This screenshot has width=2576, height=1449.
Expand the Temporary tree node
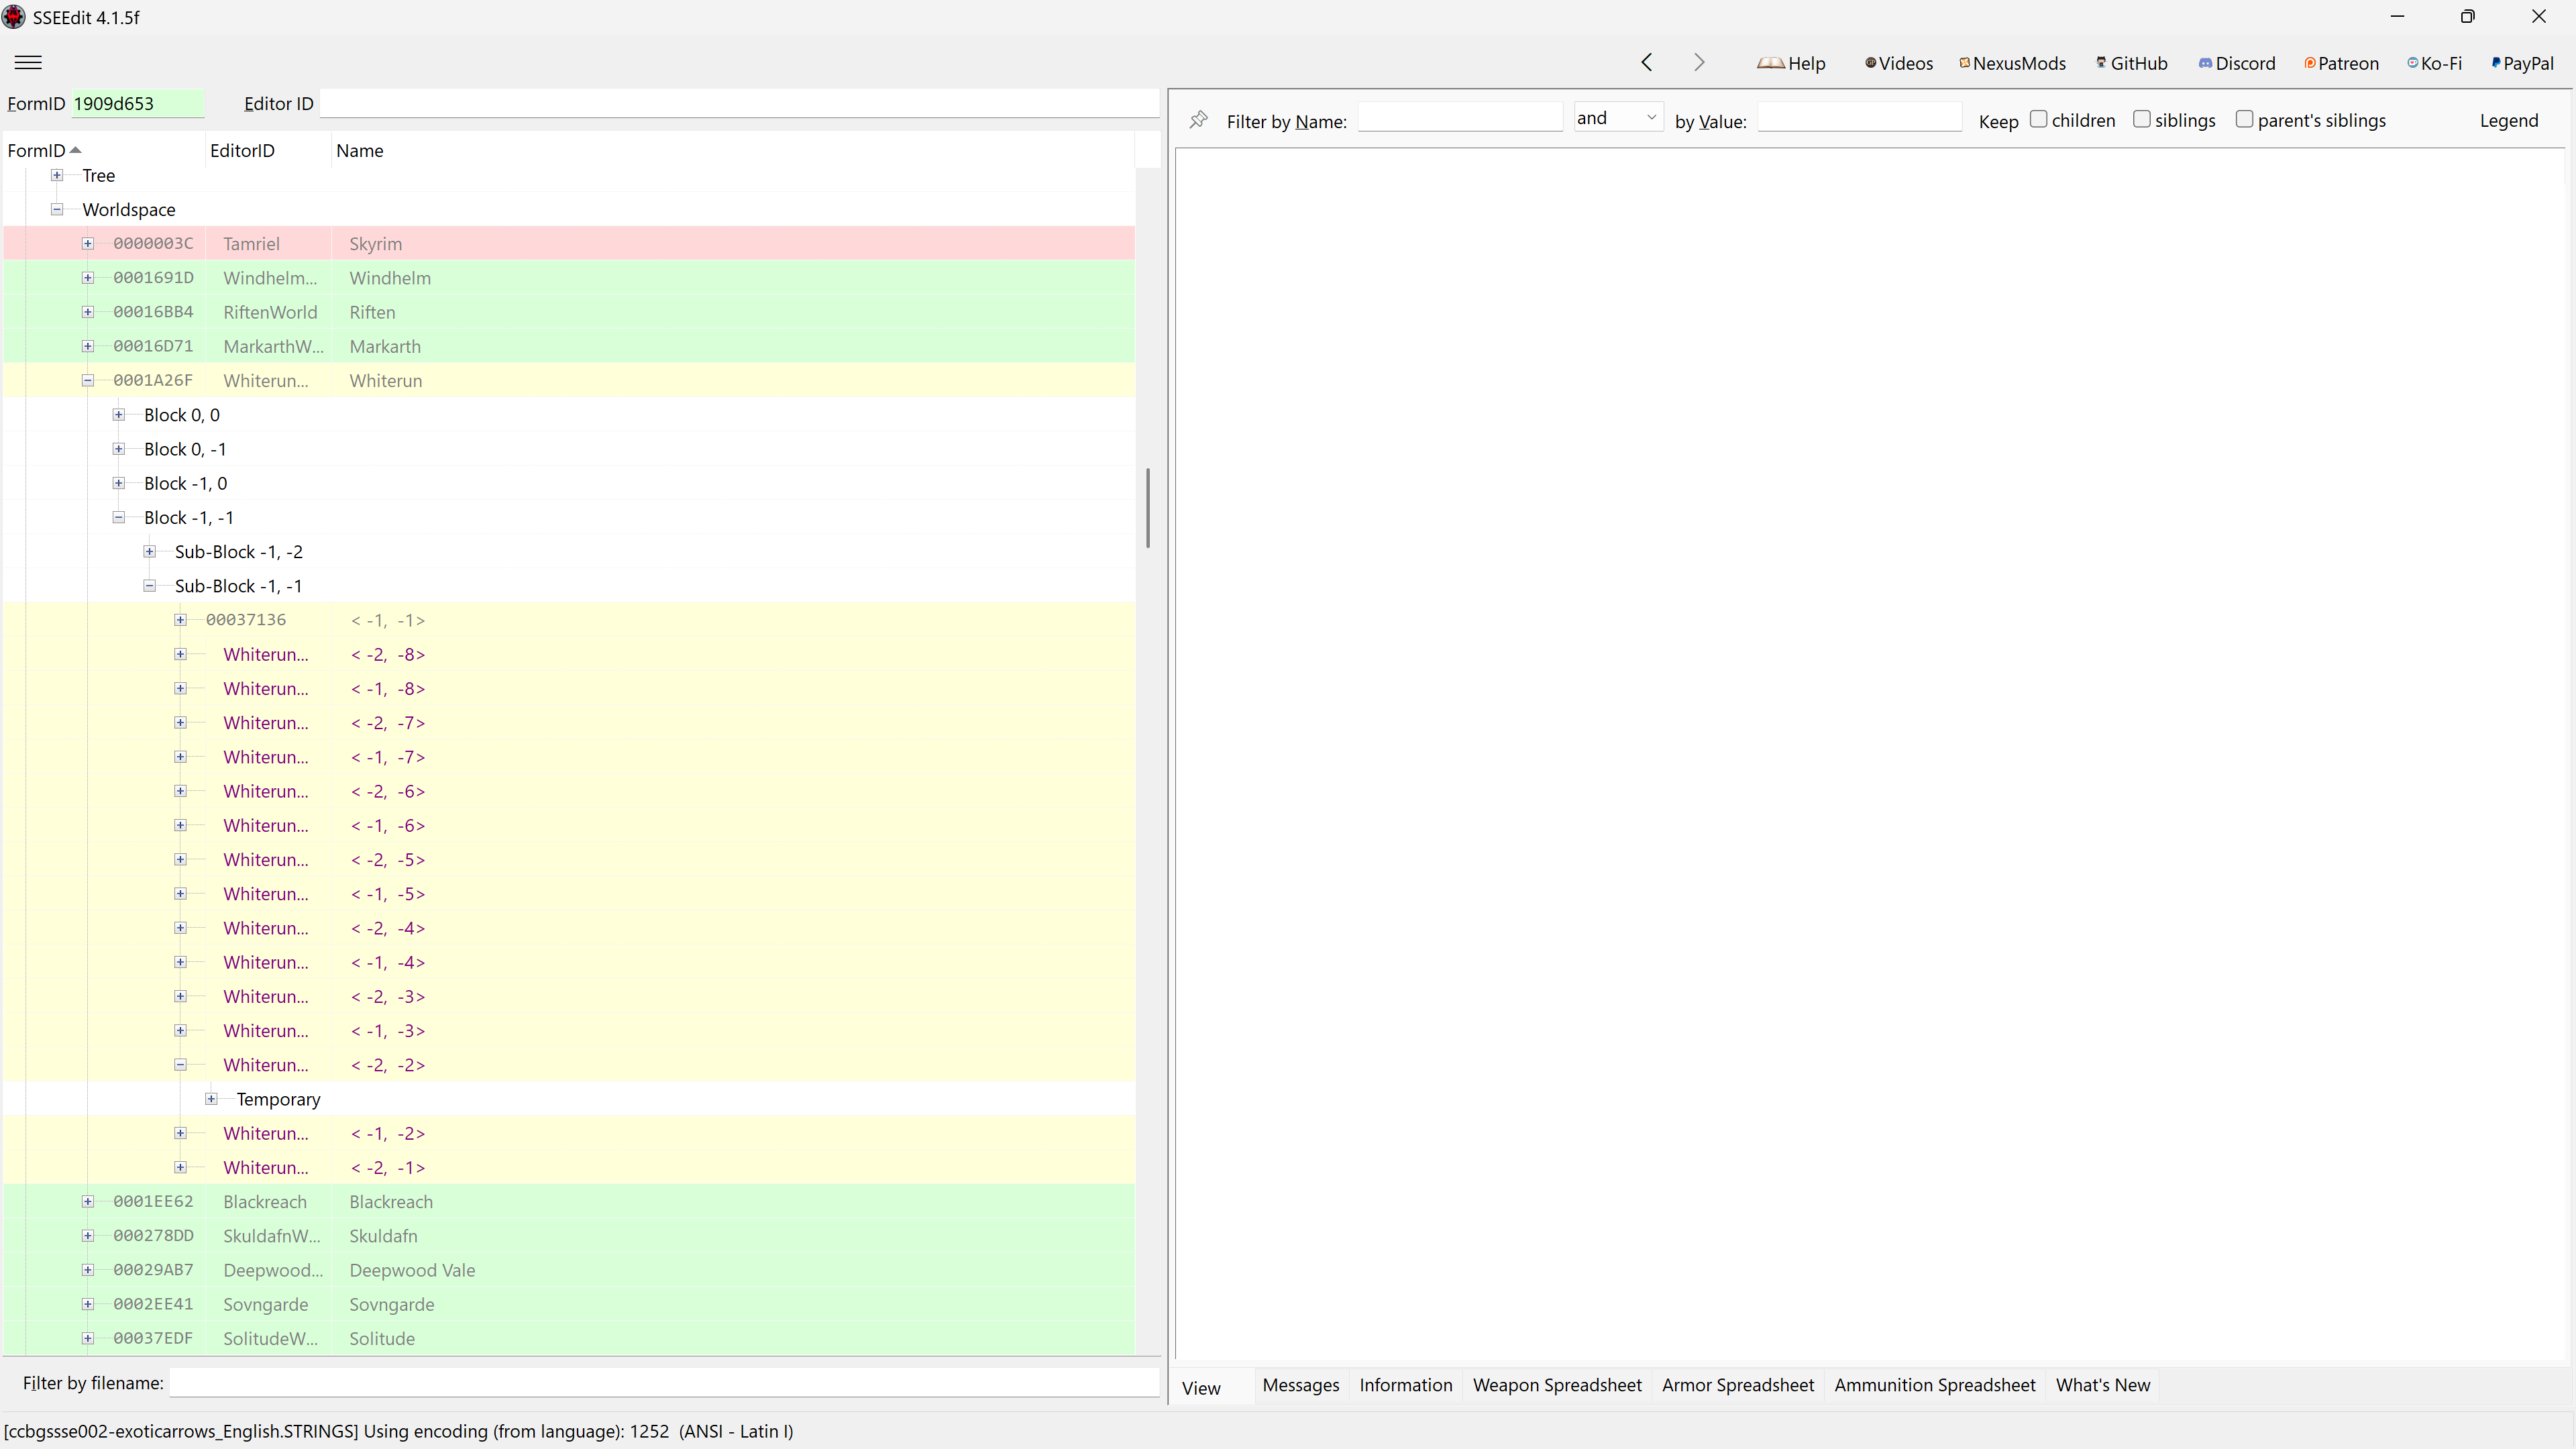tap(211, 1099)
